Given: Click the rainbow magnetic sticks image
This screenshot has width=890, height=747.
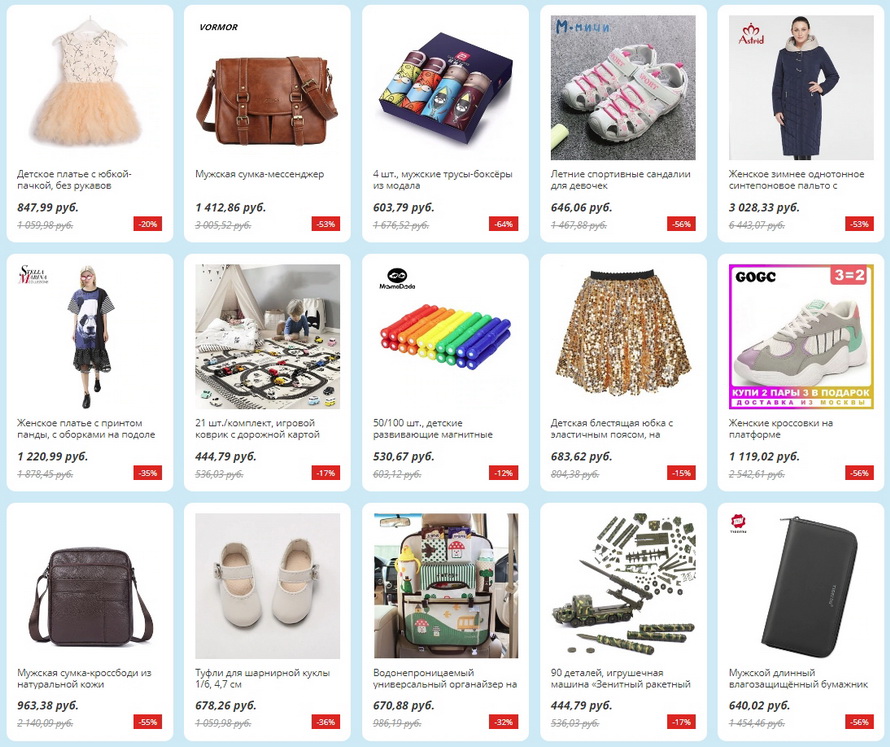Looking at the screenshot, I should point(446,337).
